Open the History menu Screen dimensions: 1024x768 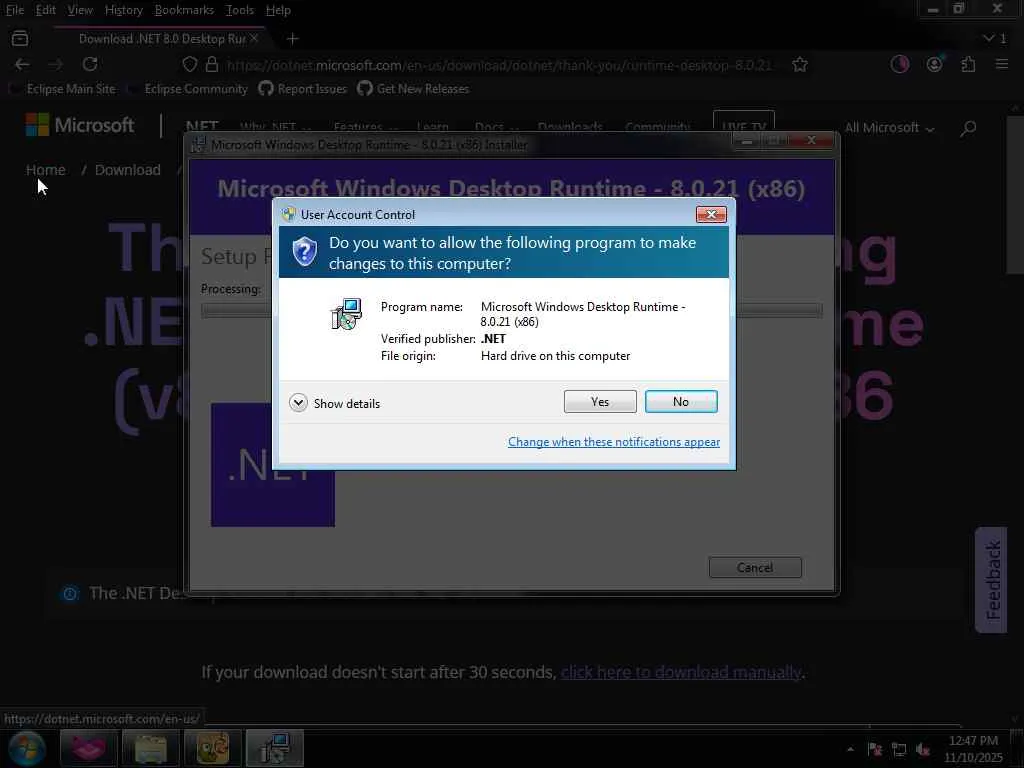click(123, 10)
